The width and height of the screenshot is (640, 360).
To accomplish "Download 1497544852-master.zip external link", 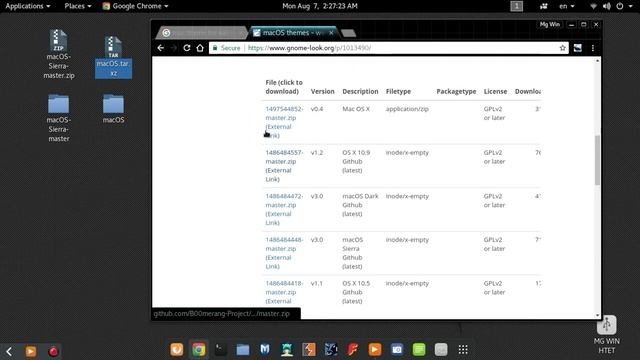I will [x=284, y=122].
